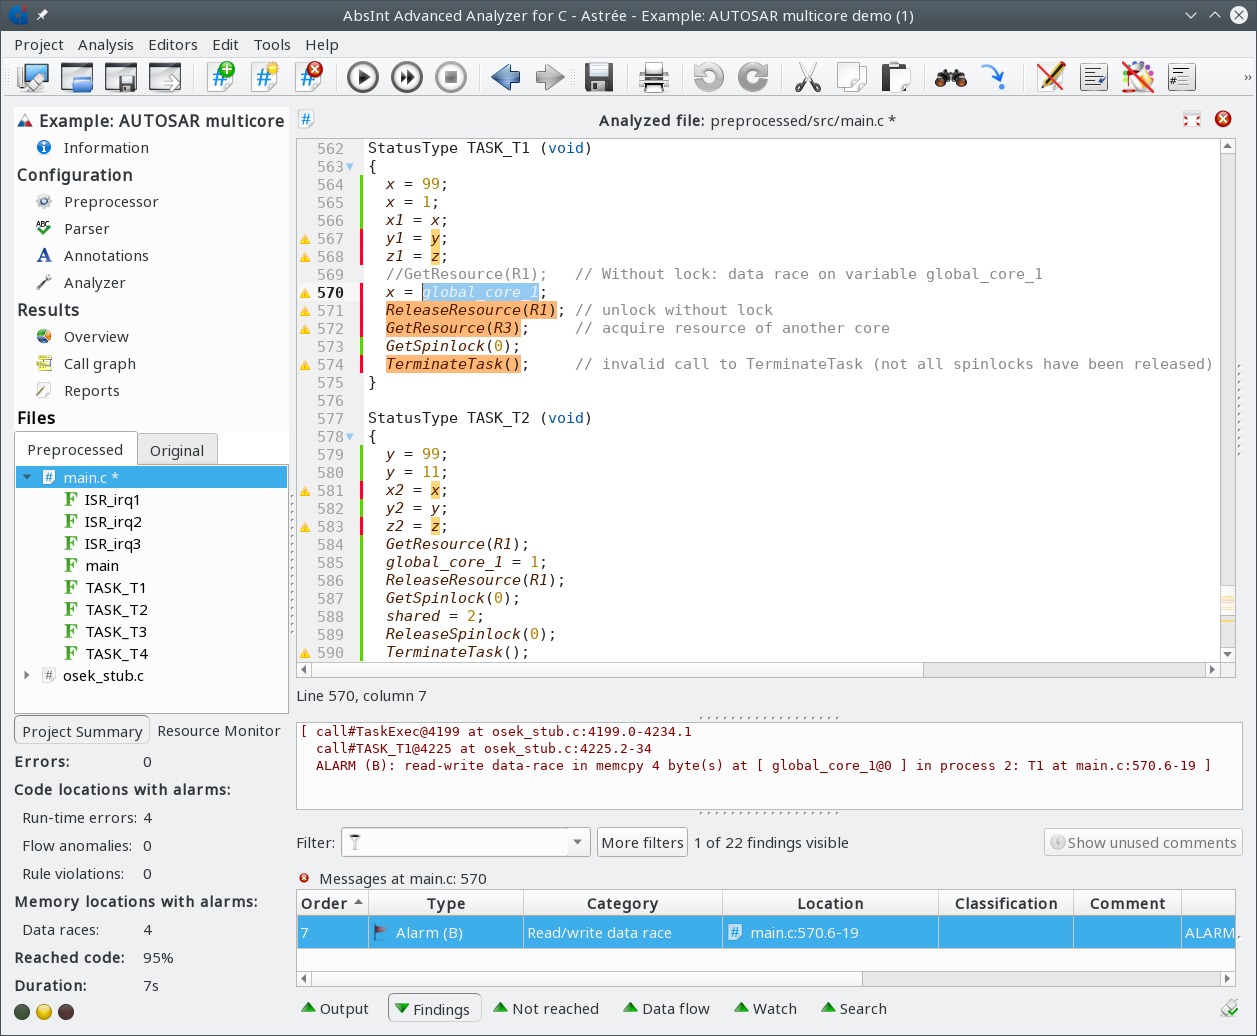Open the Filter combo box dropdown arrow
The height and width of the screenshot is (1036, 1257).
pos(577,843)
